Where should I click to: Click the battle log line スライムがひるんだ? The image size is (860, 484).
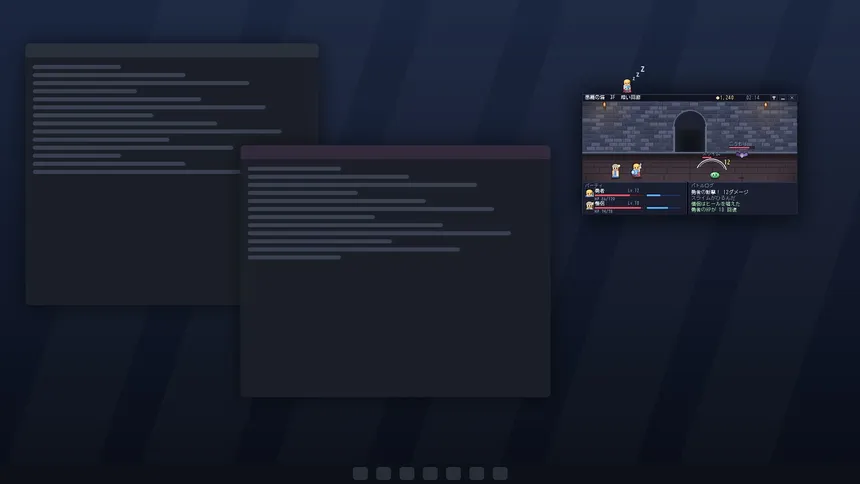(x=713, y=198)
